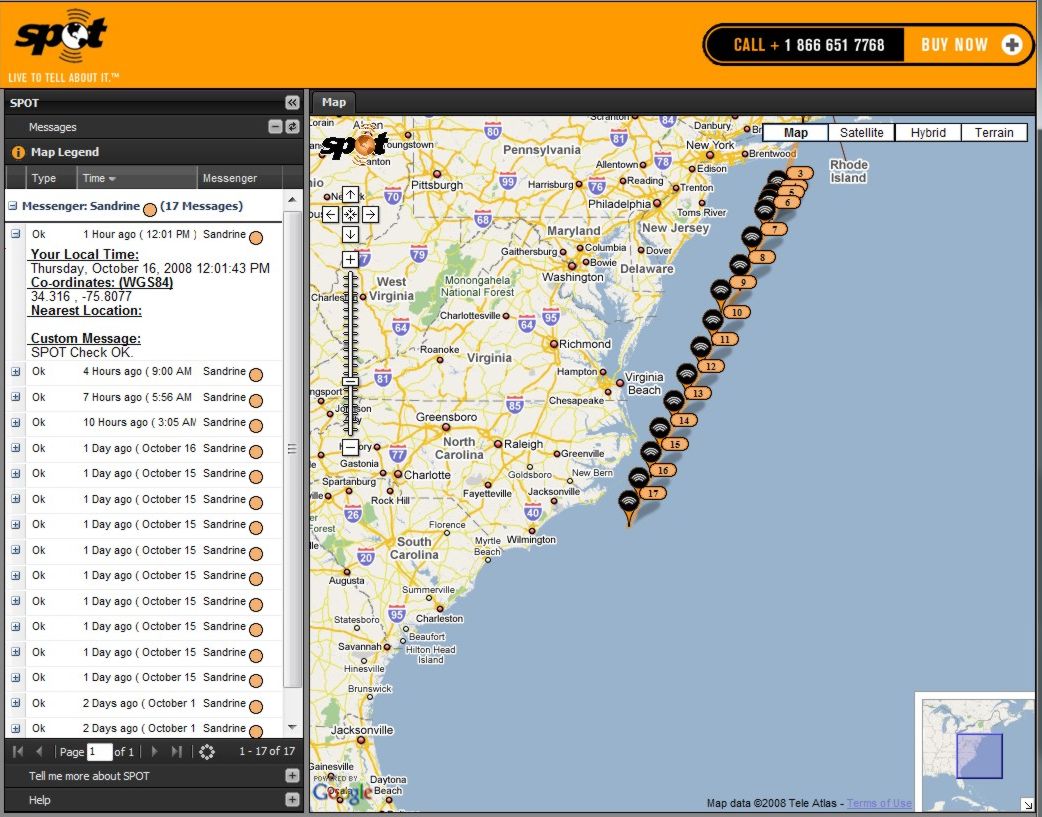Switch to Hybrid view
This screenshot has height=817, width=1042.
928,132
